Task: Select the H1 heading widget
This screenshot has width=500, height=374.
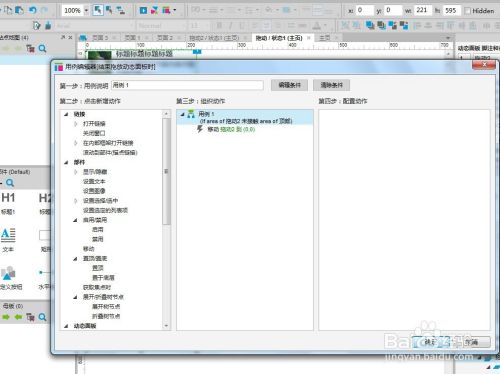Action: pyautogui.click(x=8, y=198)
